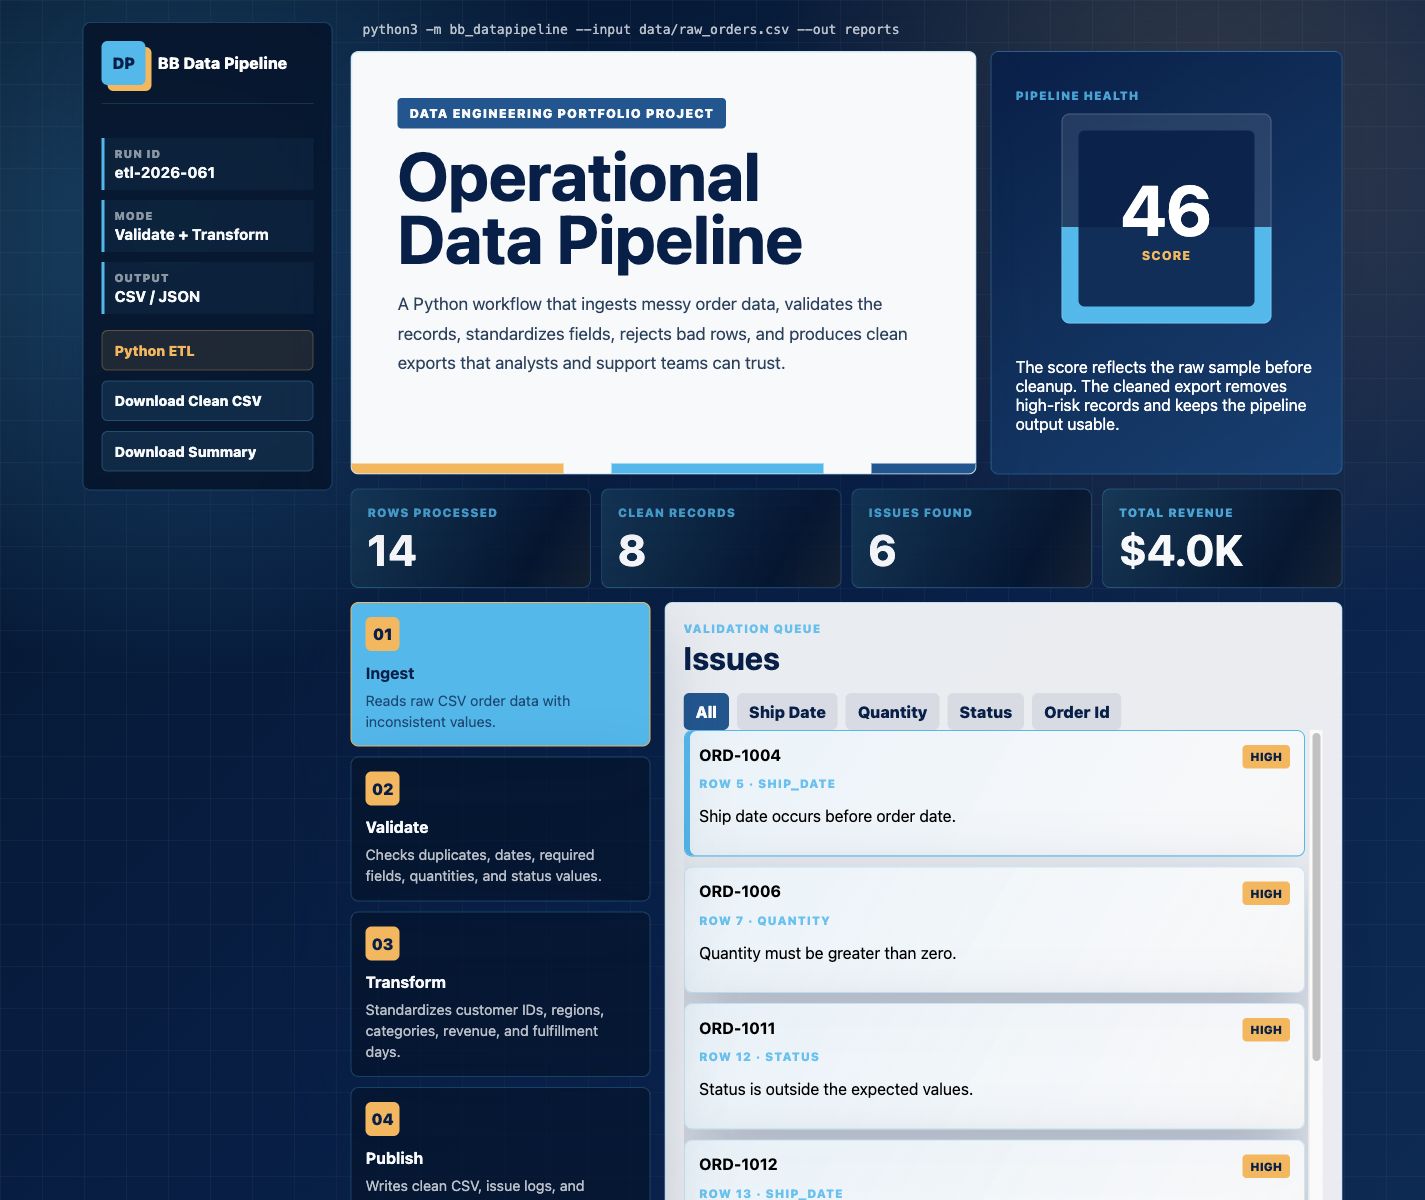Filter issues by Status
The image size is (1425, 1200).
click(x=985, y=712)
